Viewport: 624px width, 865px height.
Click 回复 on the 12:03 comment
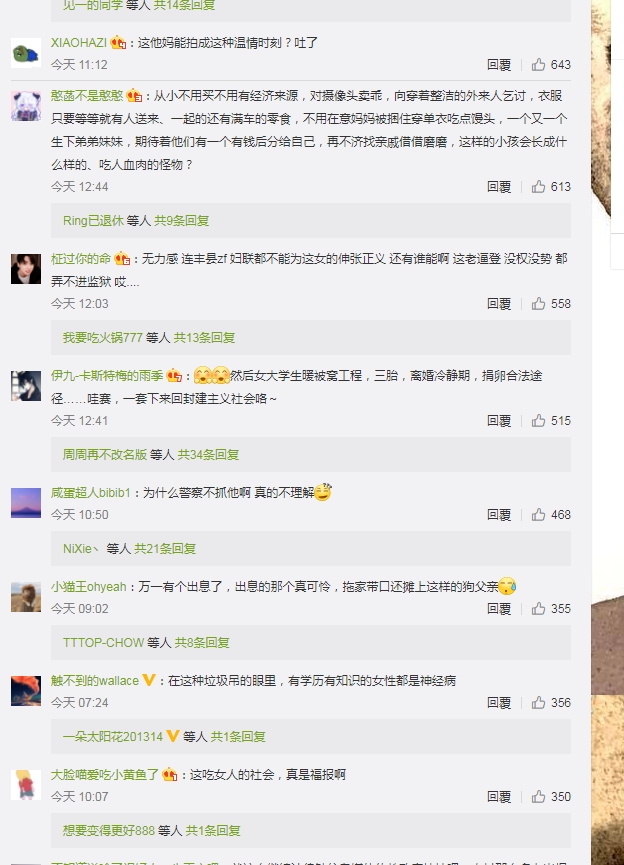click(x=499, y=304)
